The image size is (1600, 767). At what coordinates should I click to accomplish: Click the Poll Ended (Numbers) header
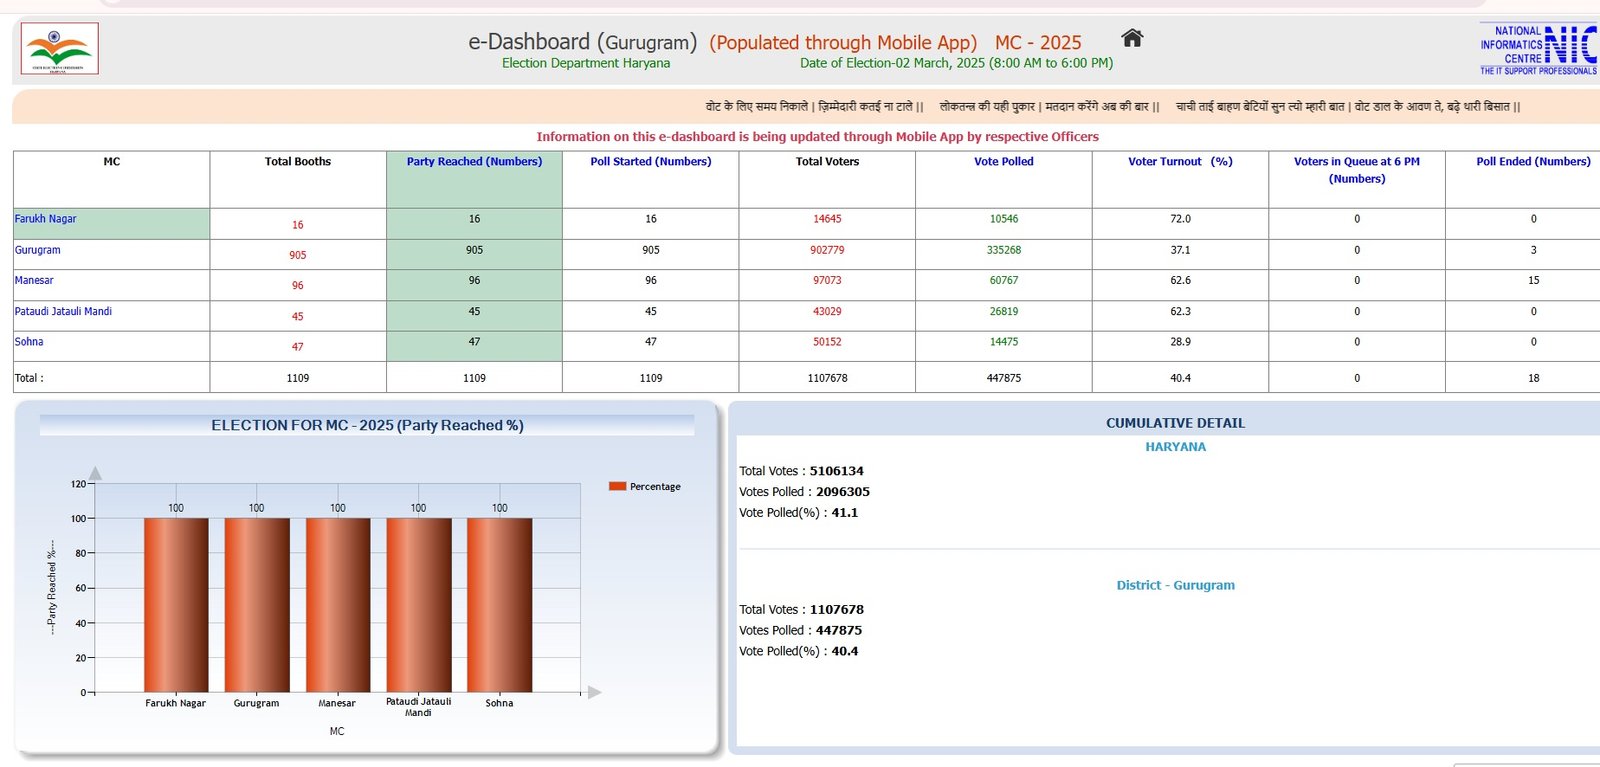[x=1532, y=162]
